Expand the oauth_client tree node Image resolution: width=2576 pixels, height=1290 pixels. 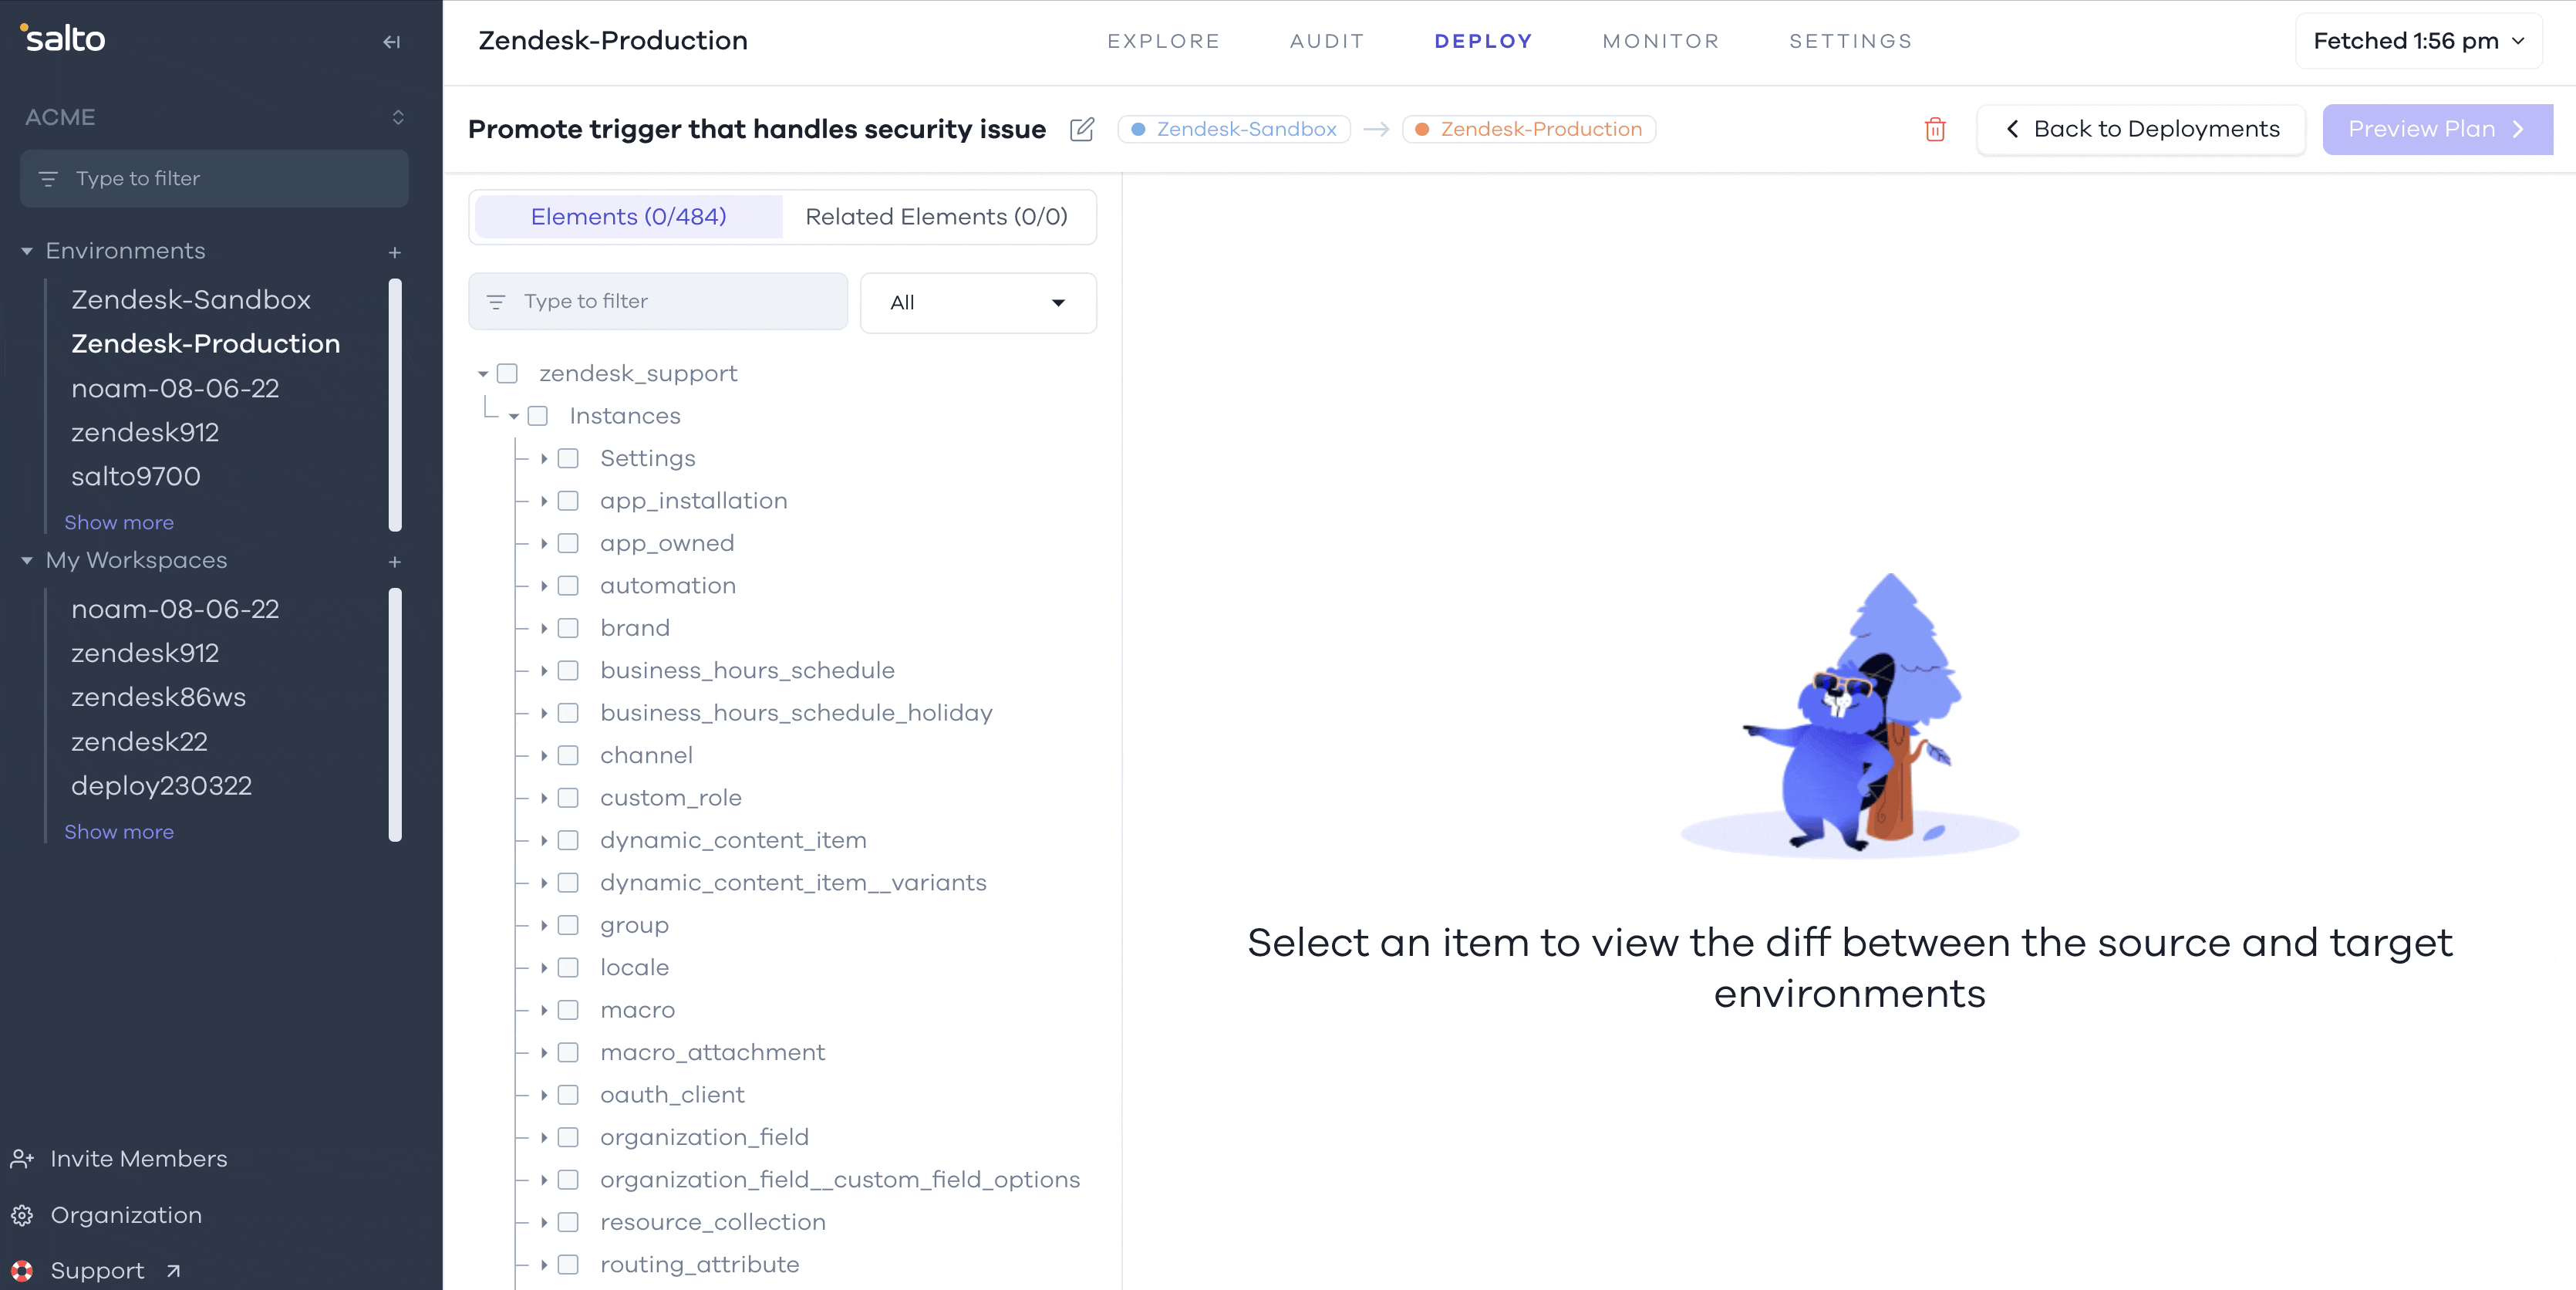point(544,1095)
